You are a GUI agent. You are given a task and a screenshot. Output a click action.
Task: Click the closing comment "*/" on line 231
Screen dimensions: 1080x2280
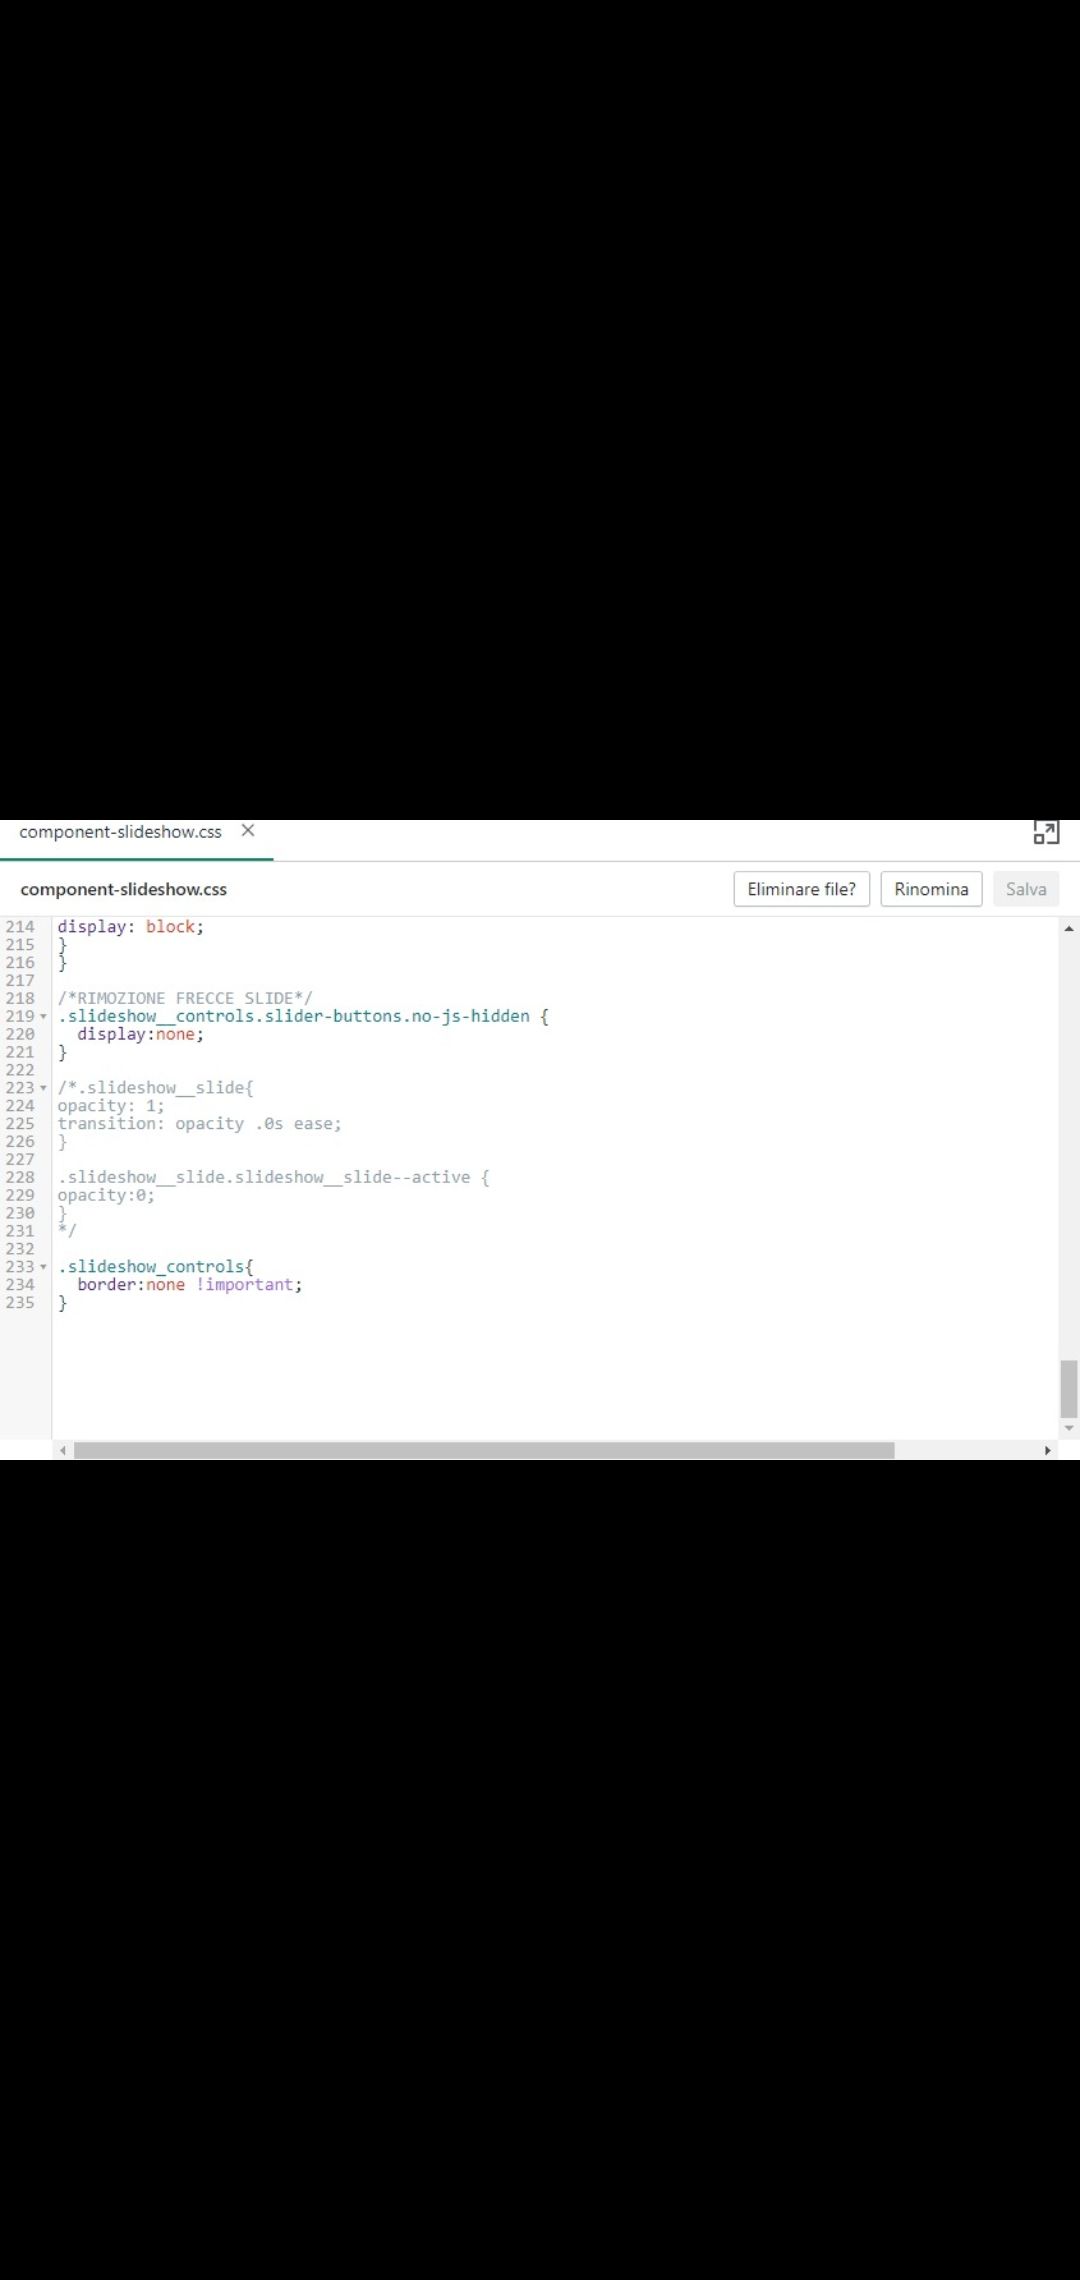[x=67, y=1231]
